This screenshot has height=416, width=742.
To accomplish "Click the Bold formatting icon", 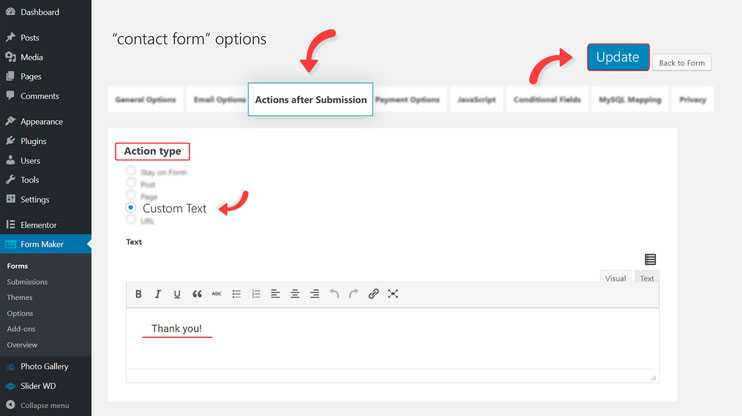I will pos(138,294).
